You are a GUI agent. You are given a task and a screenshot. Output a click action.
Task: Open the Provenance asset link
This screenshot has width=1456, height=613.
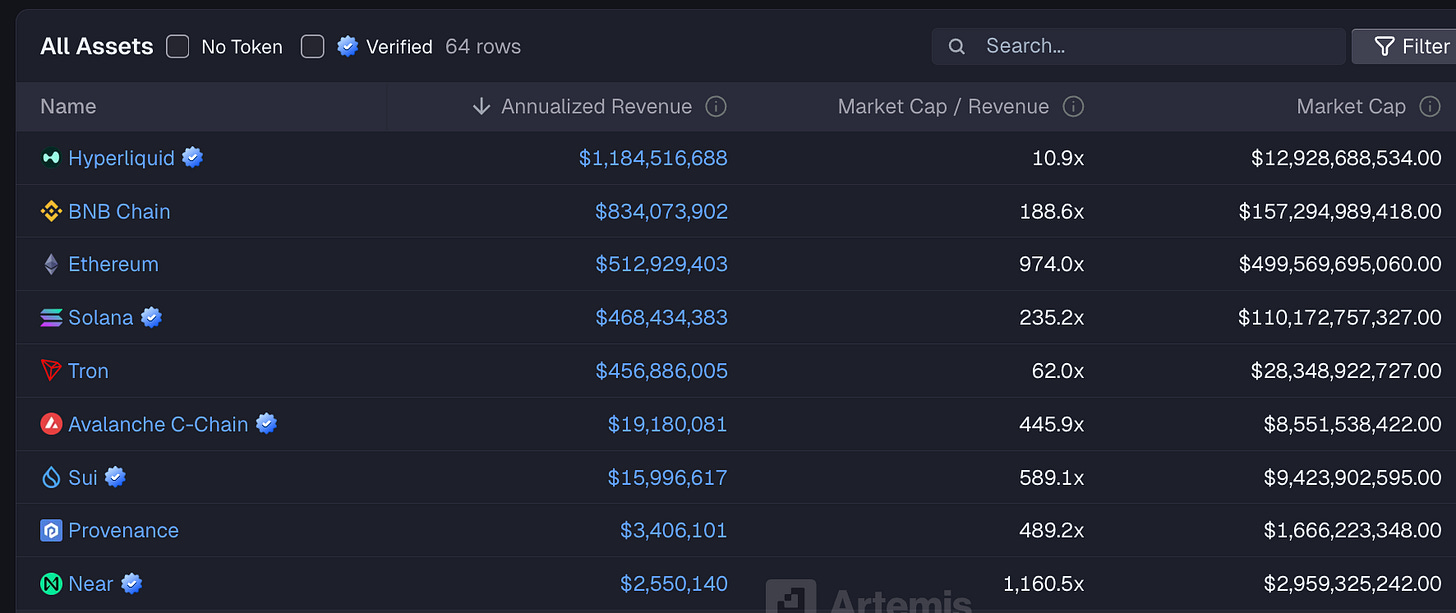pos(123,530)
